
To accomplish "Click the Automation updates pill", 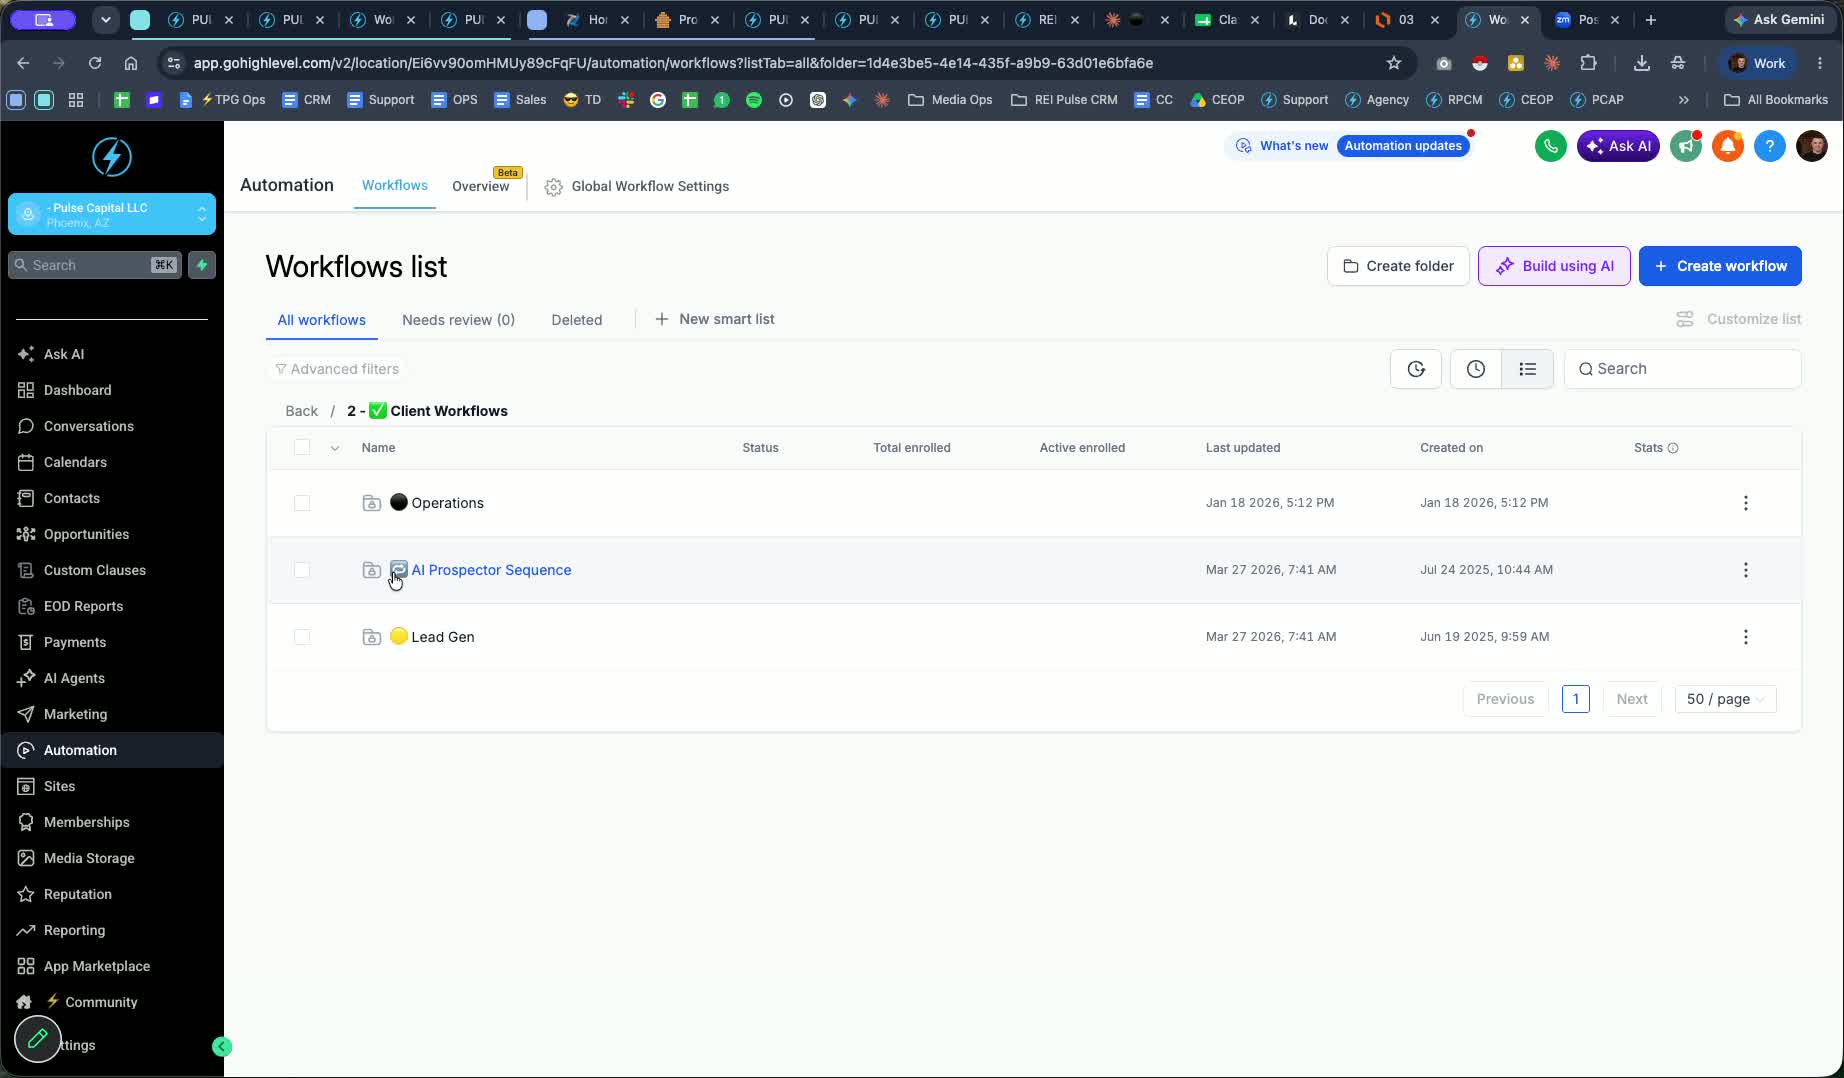I will (x=1403, y=146).
